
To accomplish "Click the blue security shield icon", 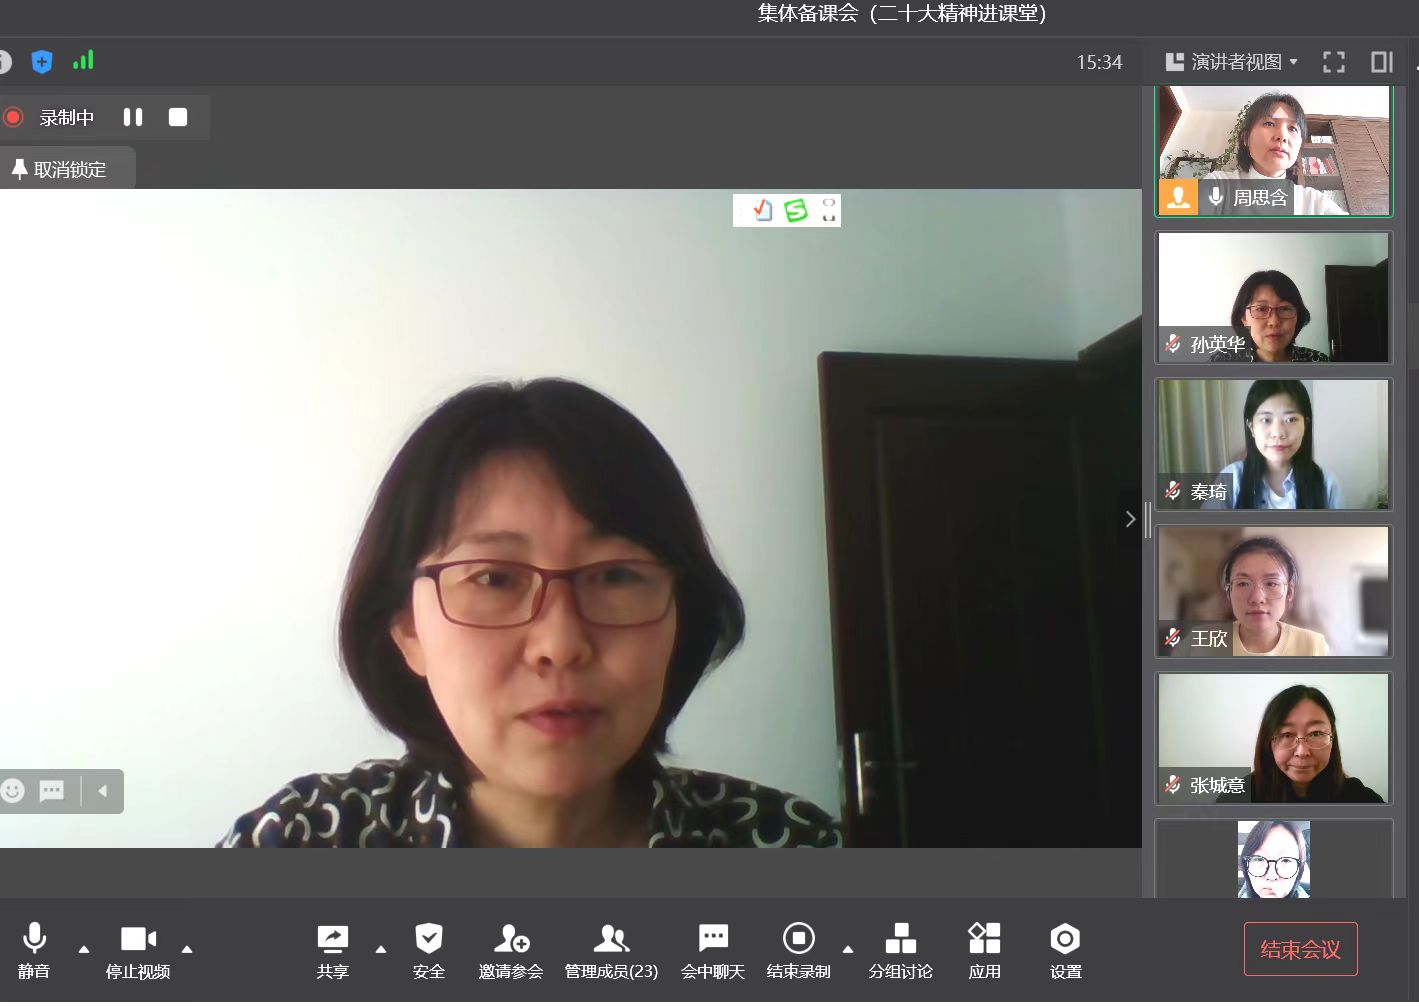I will click(x=42, y=62).
